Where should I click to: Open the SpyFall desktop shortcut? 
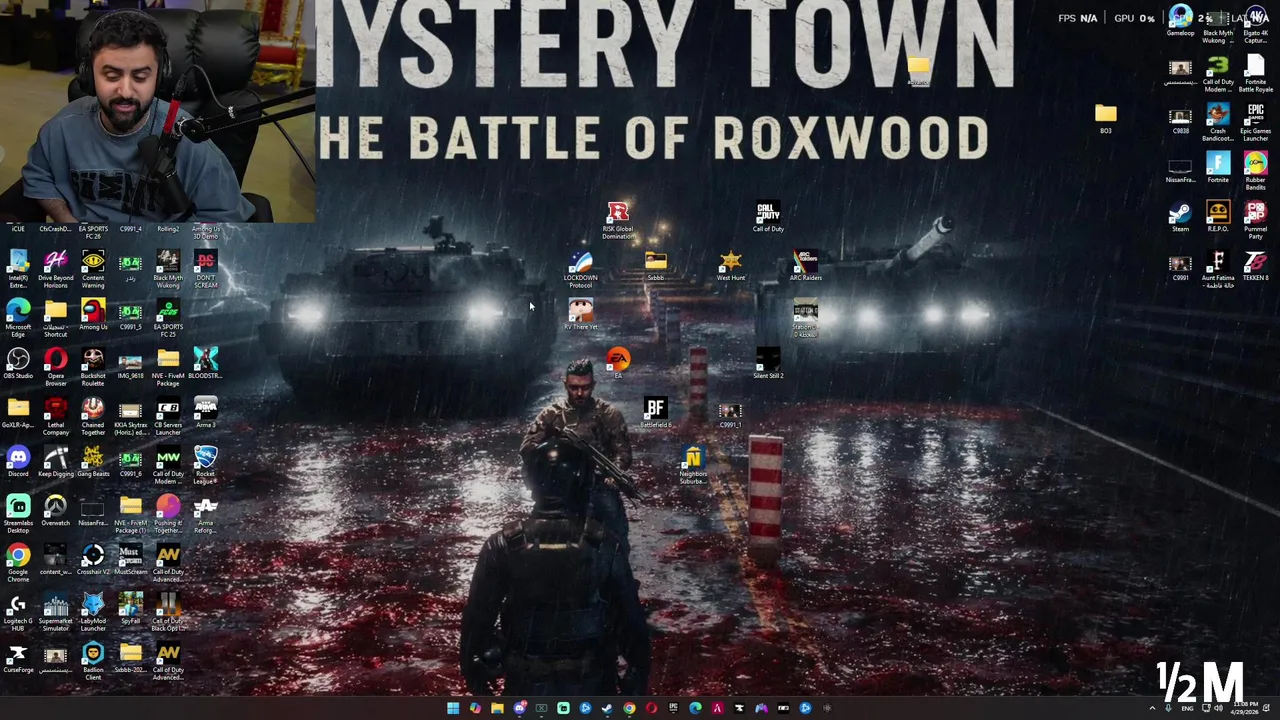click(x=130, y=609)
